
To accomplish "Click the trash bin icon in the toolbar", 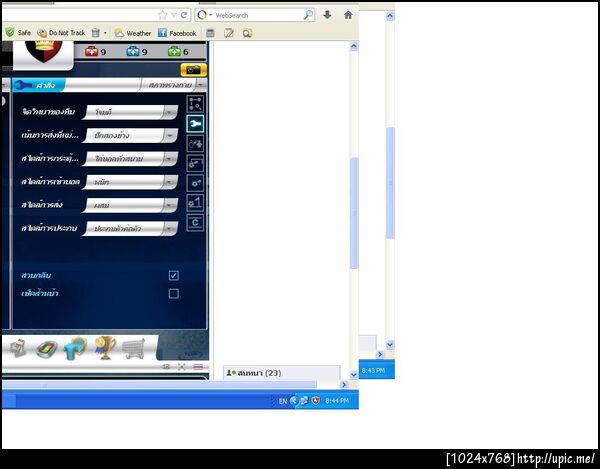I will point(96,33).
